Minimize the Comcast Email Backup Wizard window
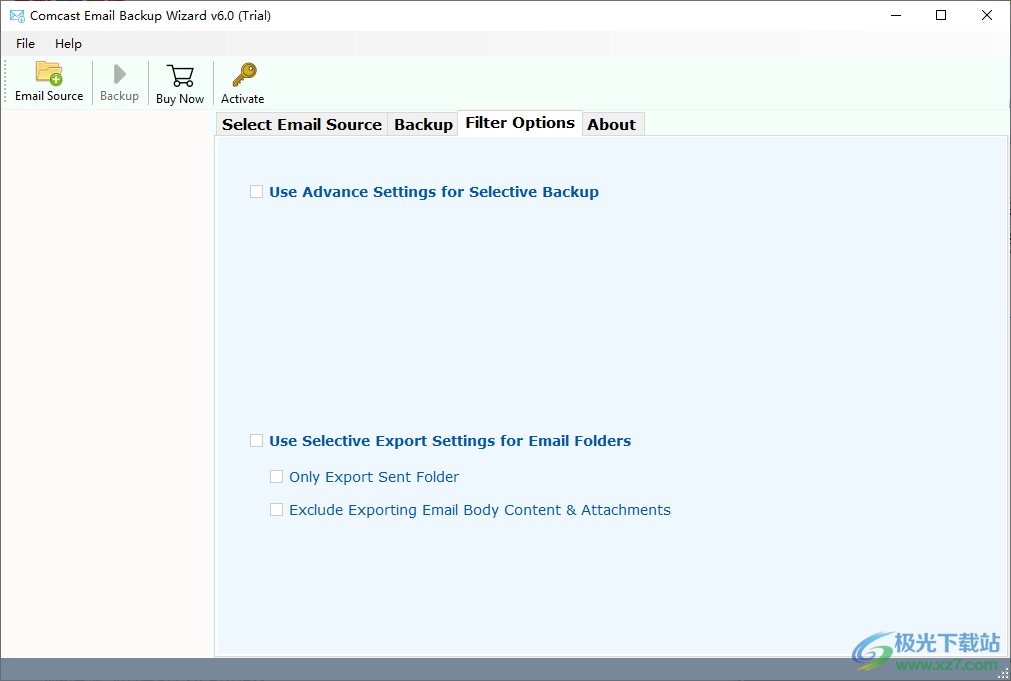Image resolution: width=1011 pixels, height=681 pixels. pos(896,15)
